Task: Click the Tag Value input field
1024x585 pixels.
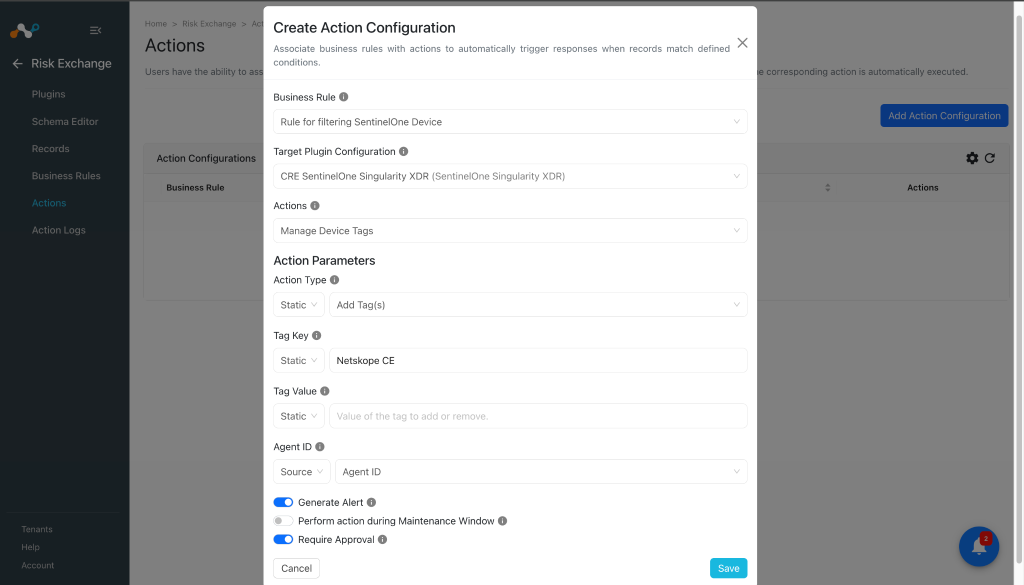Action: point(538,416)
